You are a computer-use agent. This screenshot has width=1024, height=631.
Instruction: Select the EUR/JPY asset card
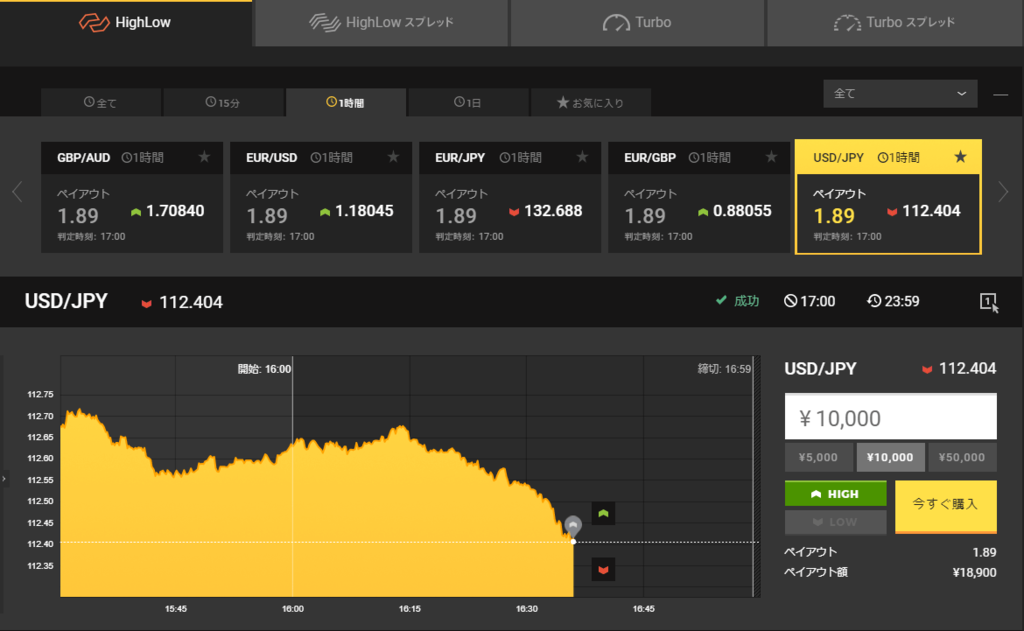(510, 197)
